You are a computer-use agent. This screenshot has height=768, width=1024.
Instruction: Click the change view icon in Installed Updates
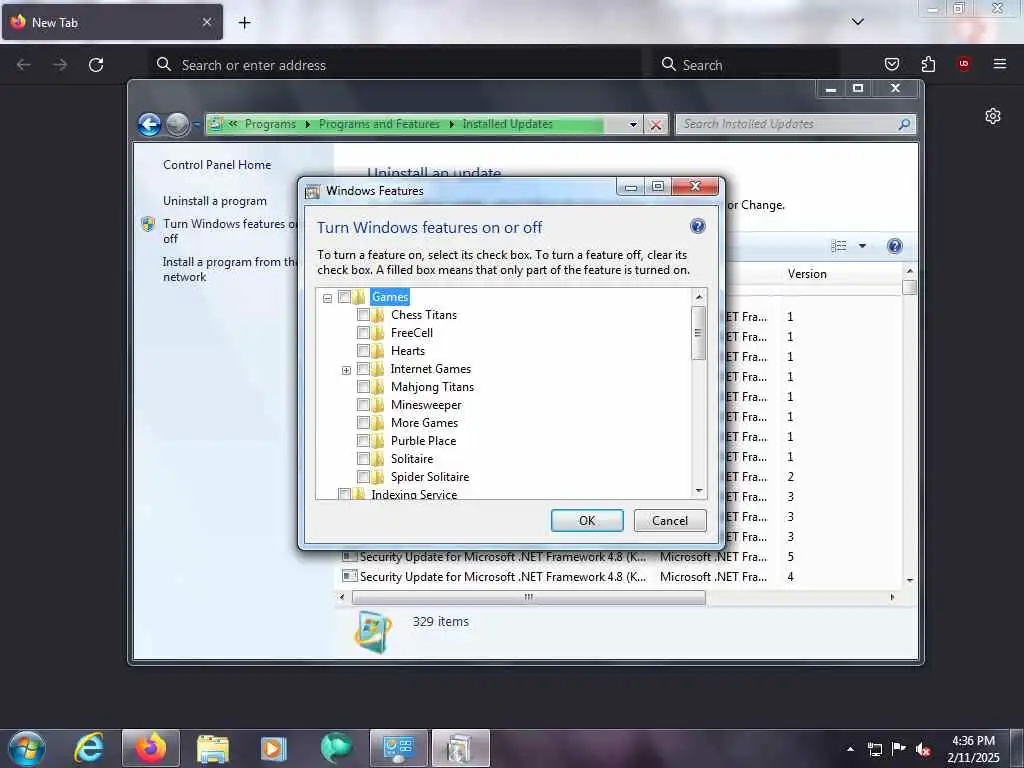pyautogui.click(x=839, y=246)
